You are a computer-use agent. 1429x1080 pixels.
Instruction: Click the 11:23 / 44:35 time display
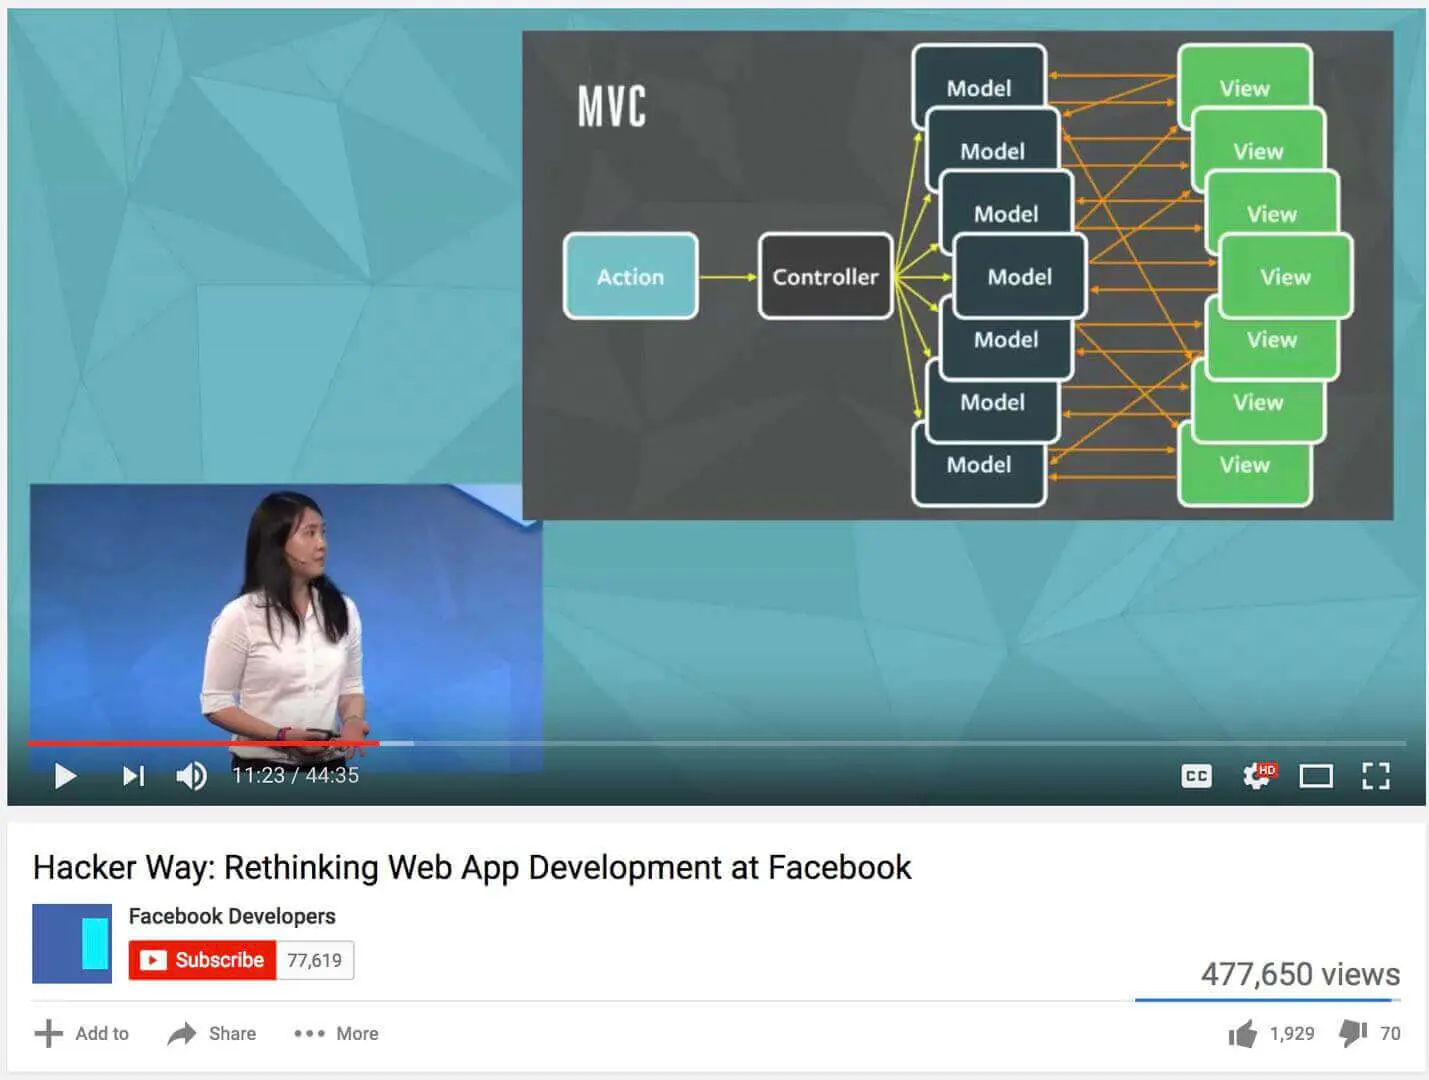[295, 775]
